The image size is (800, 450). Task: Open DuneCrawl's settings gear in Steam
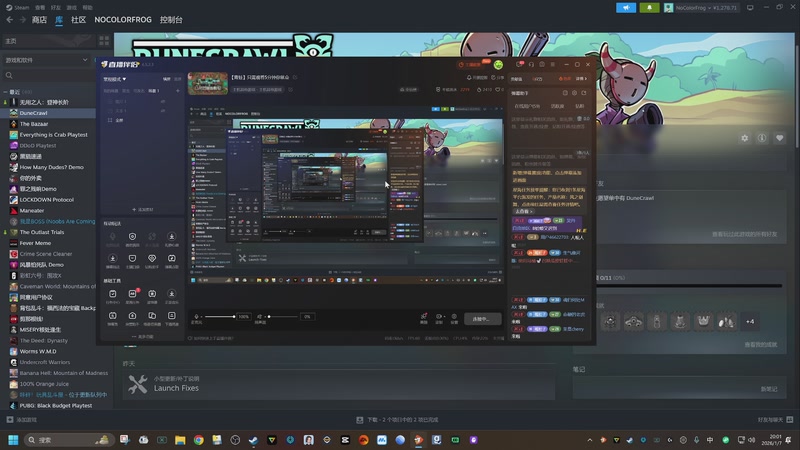[744, 138]
